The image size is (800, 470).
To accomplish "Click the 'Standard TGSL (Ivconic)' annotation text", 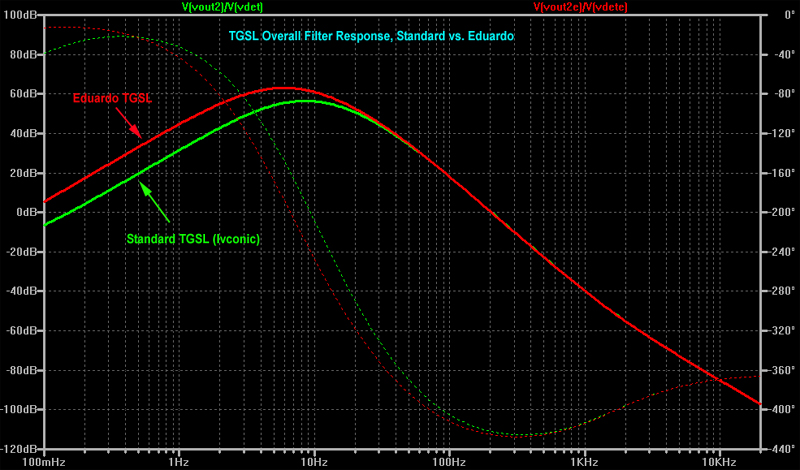I will pos(193,239).
